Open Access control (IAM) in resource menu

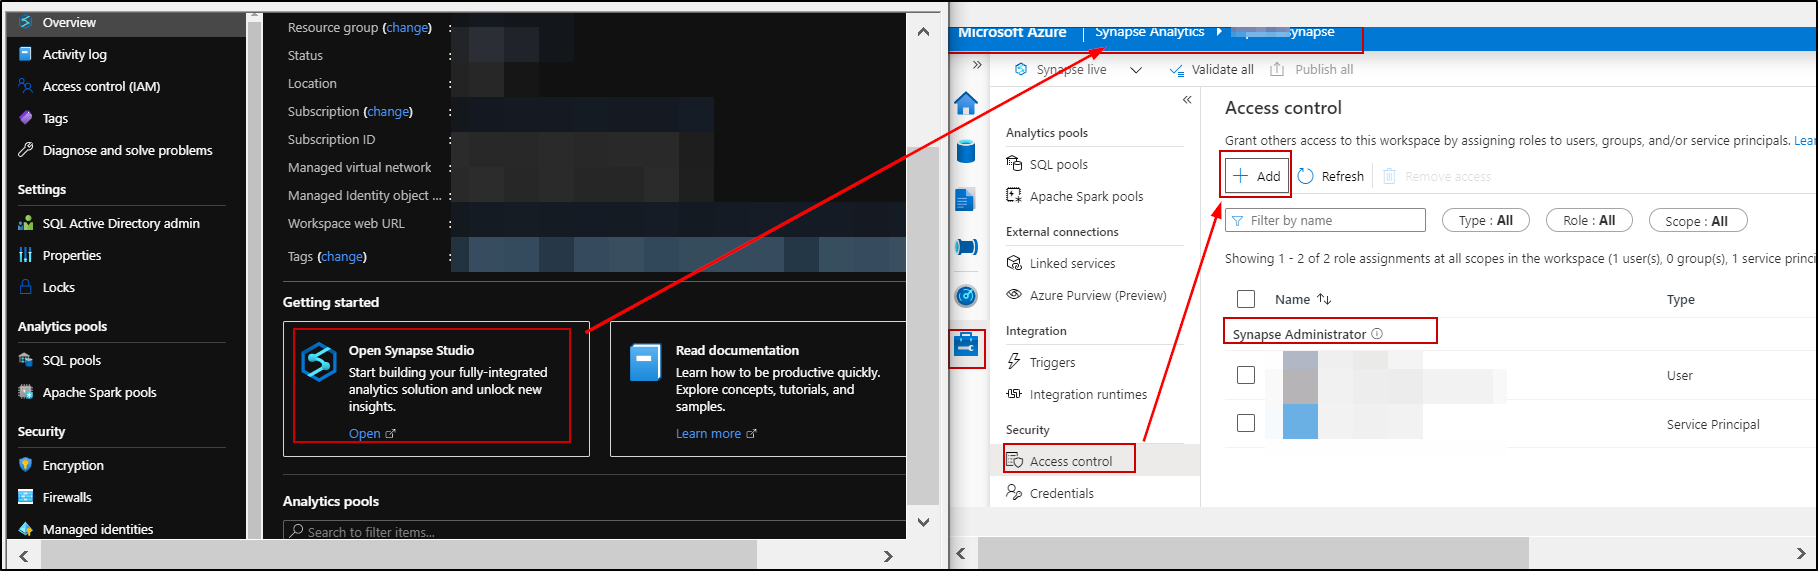pyautogui.click(x=101, y=86)
